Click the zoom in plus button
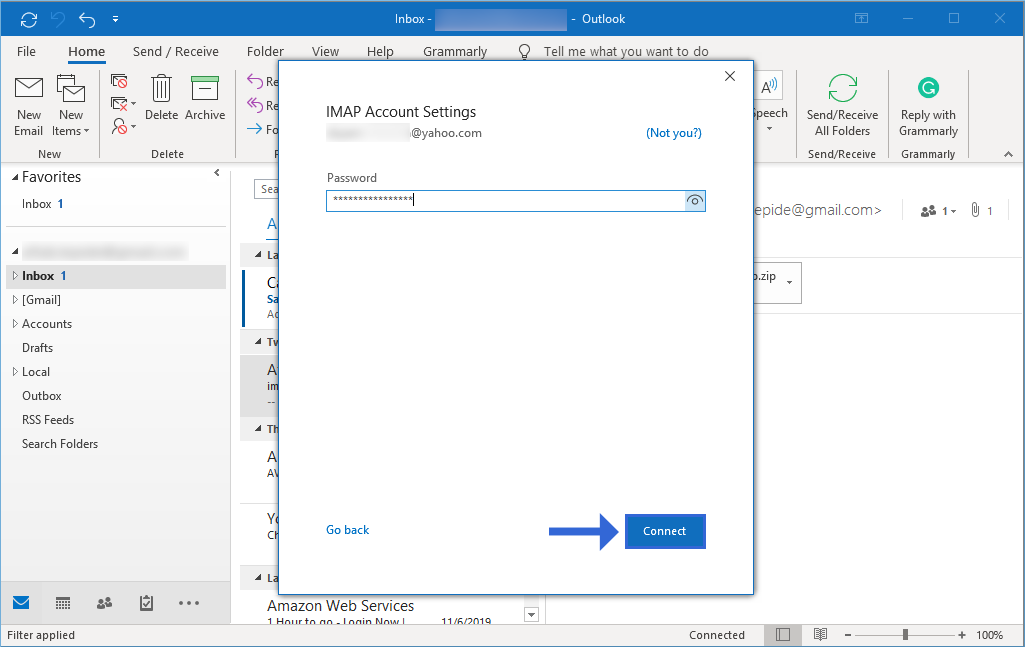Viewport: 1025px width, 647px height. pyautogui.click(x=962, y=635)
